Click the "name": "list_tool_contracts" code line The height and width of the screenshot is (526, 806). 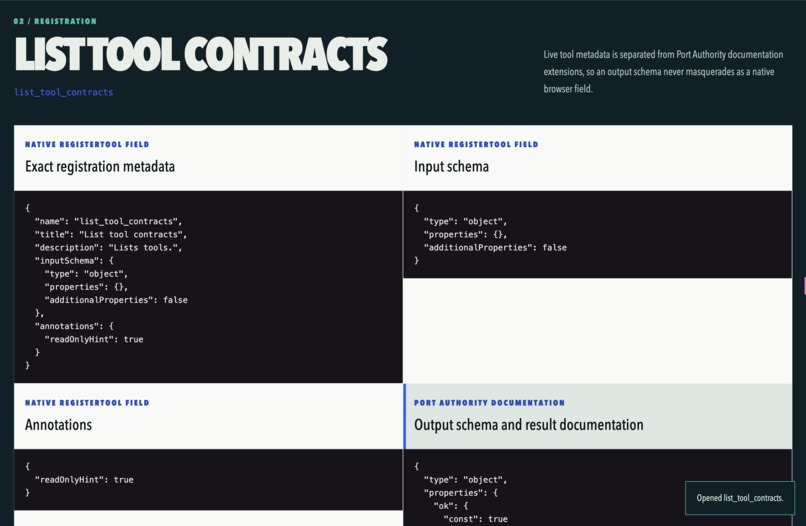pos(108,221)
